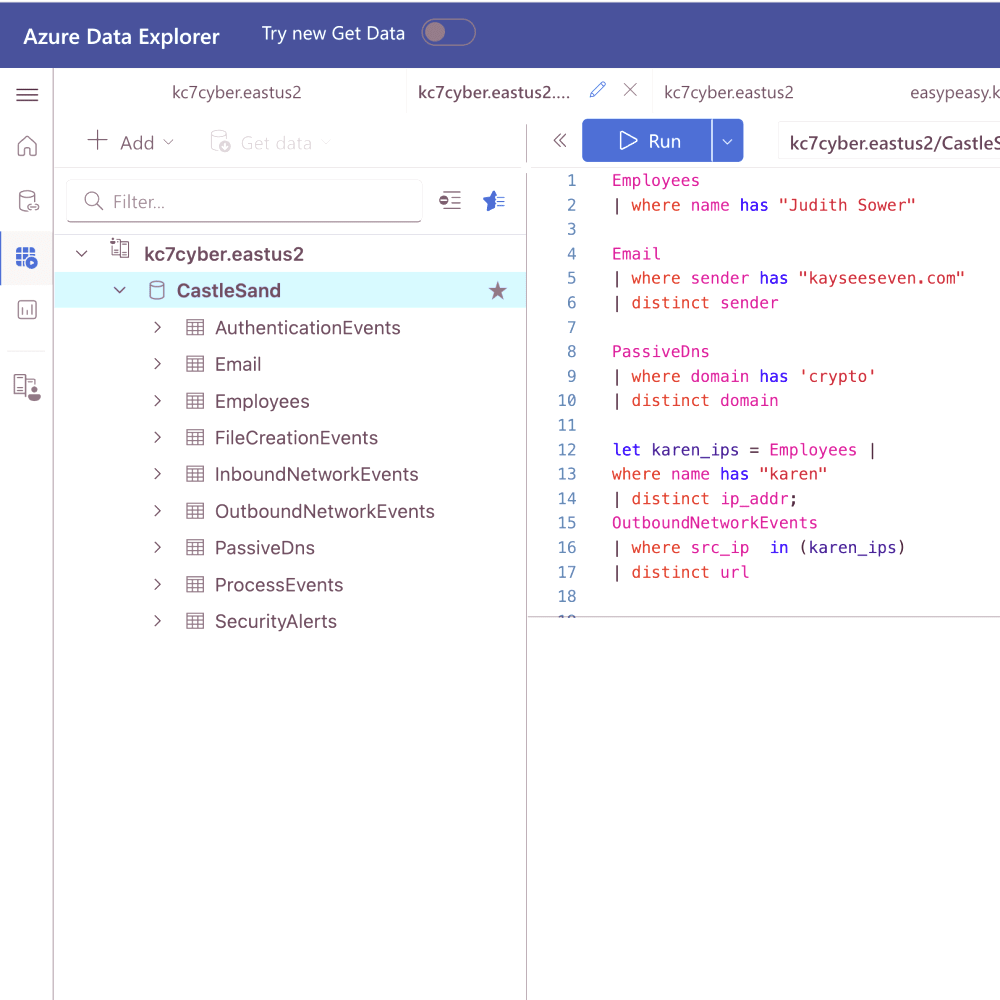The image size is (1000, 1000).
Task: Expand the Email table chevron
Action: 158,364
